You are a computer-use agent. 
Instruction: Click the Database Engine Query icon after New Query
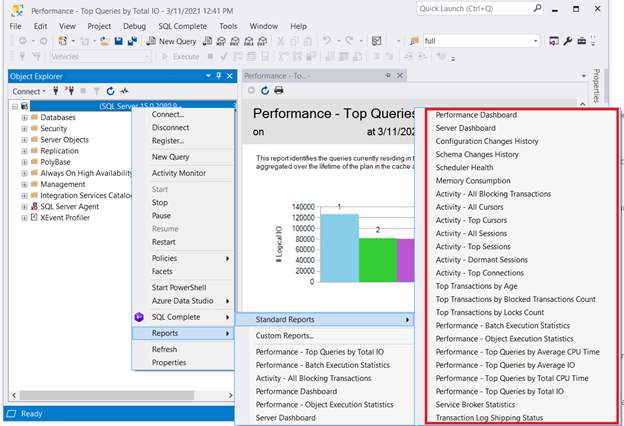207,41
